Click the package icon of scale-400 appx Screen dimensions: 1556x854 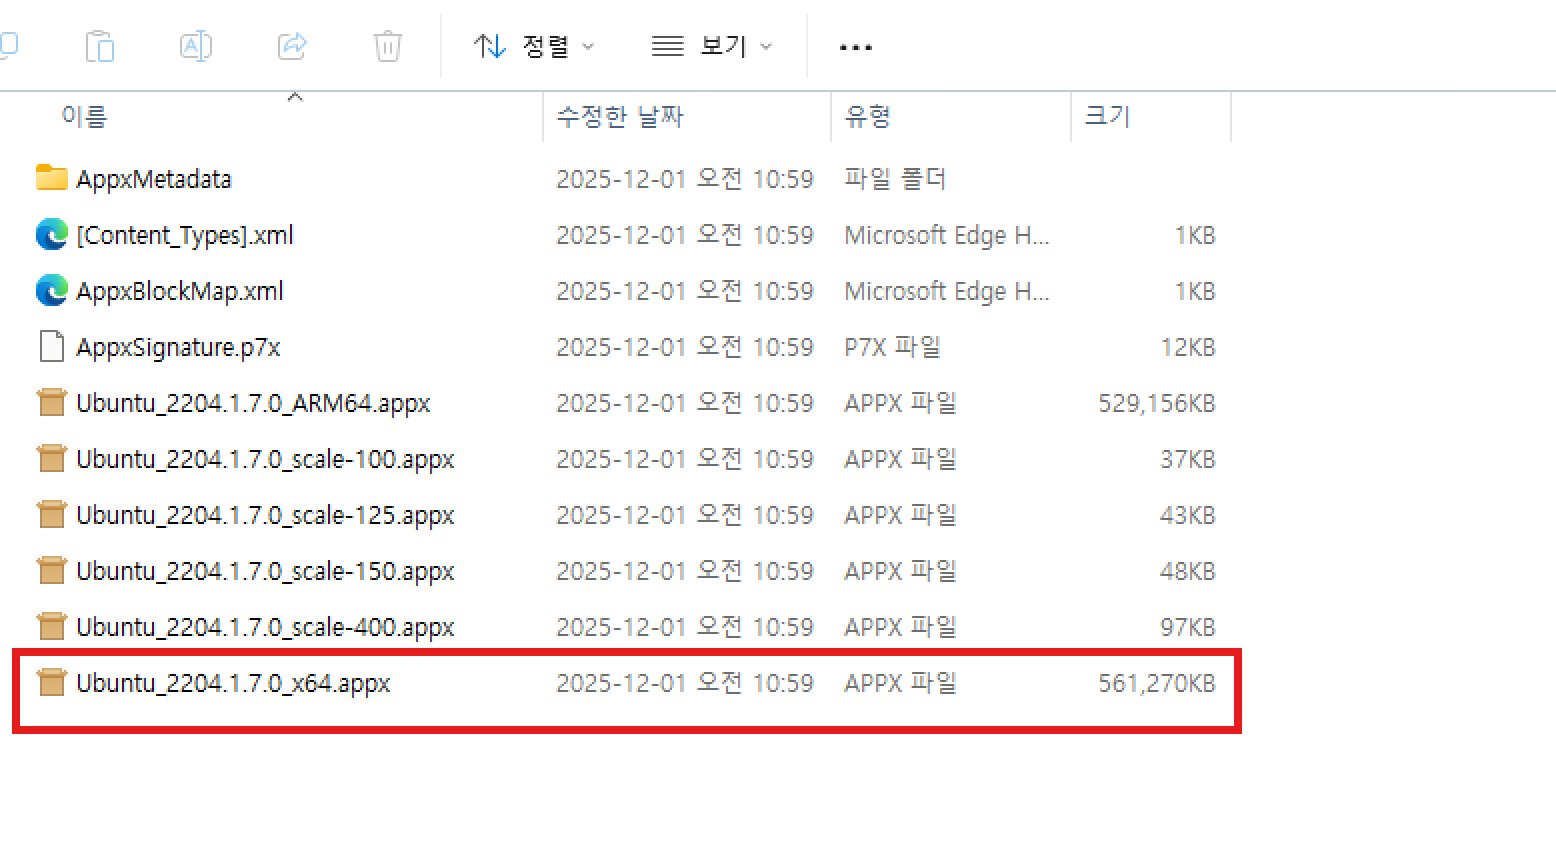click(x=51, y=627)
